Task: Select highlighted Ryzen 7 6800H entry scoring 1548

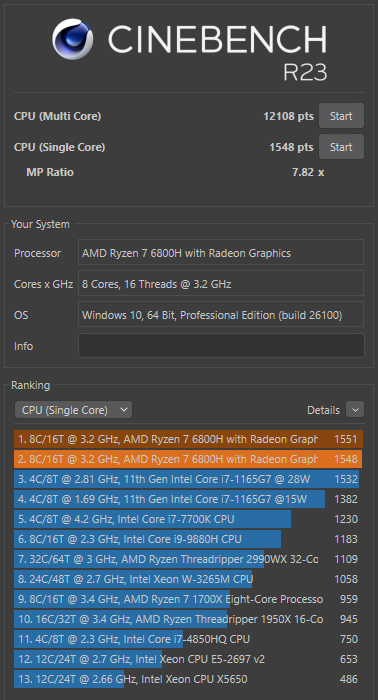Action: tap(188, 459)
